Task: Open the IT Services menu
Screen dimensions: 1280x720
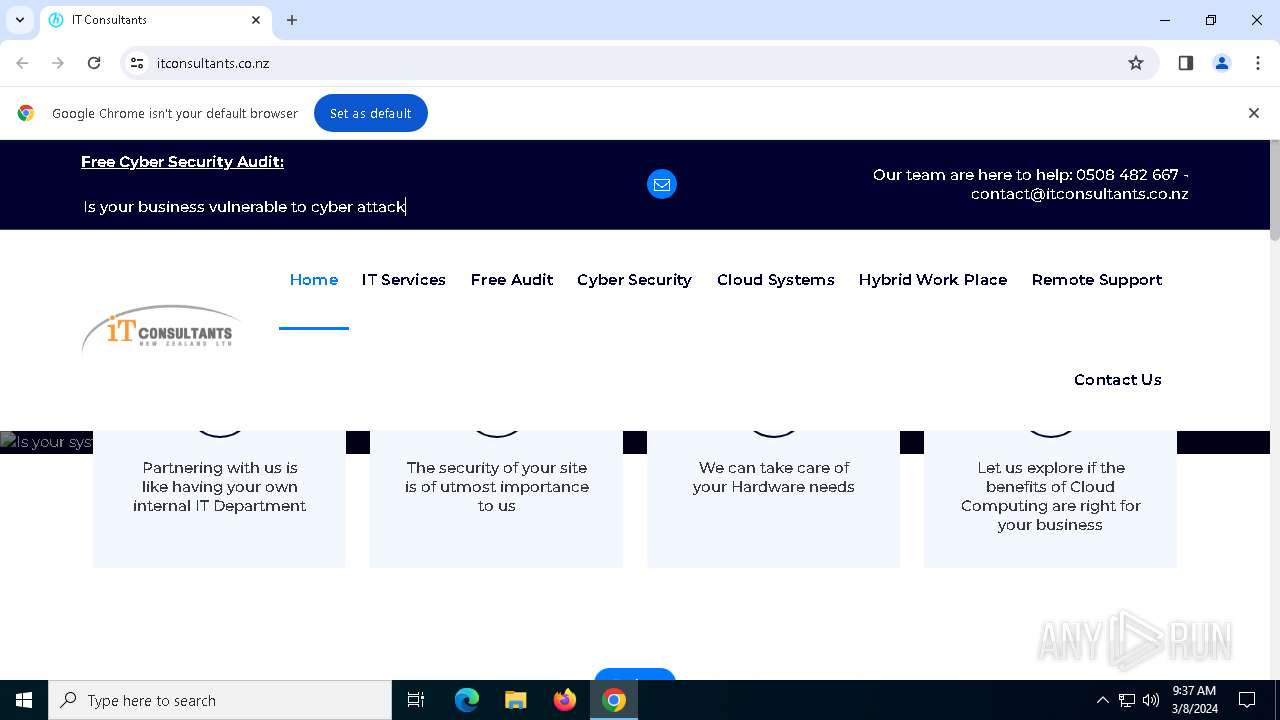Action: pyautogui.click(x=404, y=280)
